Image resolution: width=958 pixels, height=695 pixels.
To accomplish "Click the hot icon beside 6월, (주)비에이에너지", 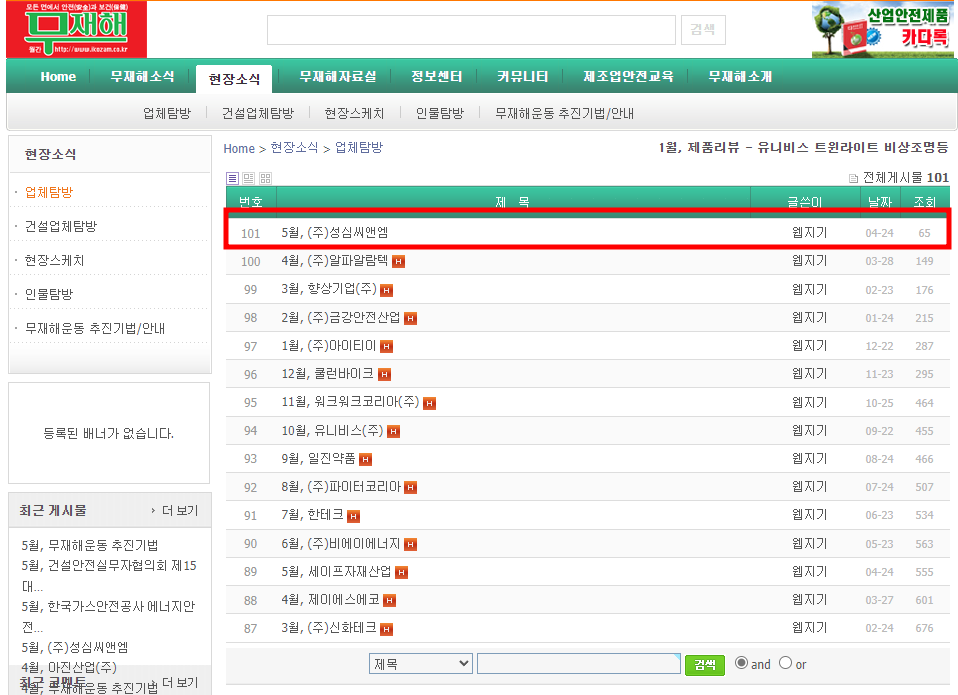I will click(x=411, y=544).
